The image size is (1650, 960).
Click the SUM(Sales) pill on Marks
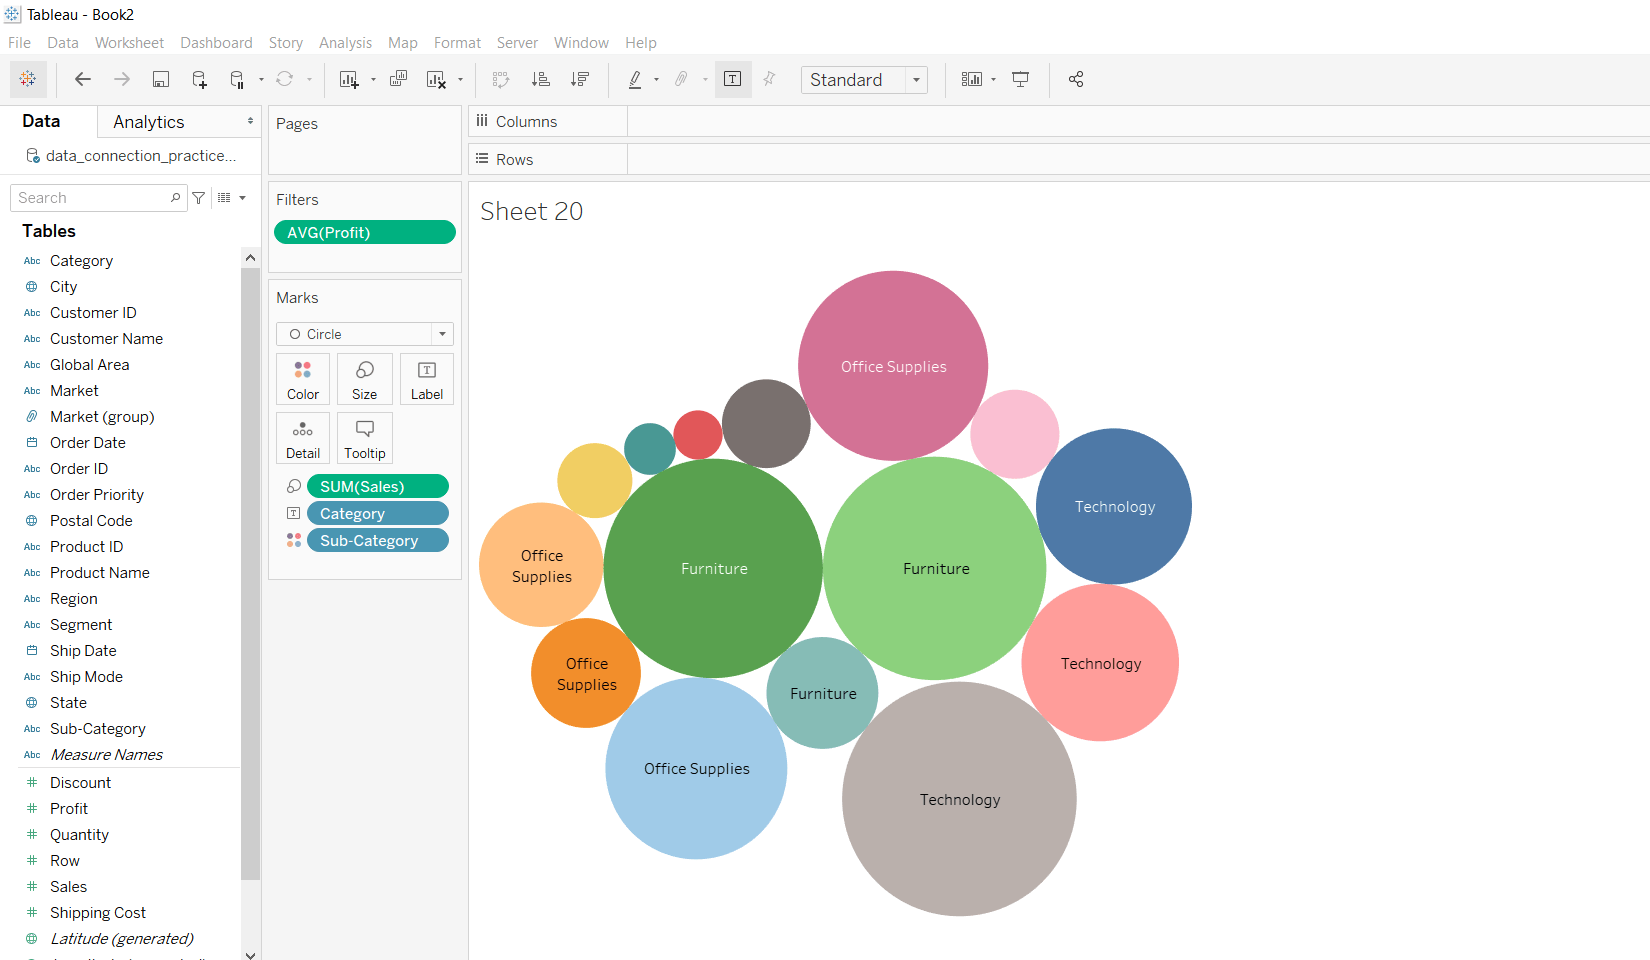tap(378, 486)
